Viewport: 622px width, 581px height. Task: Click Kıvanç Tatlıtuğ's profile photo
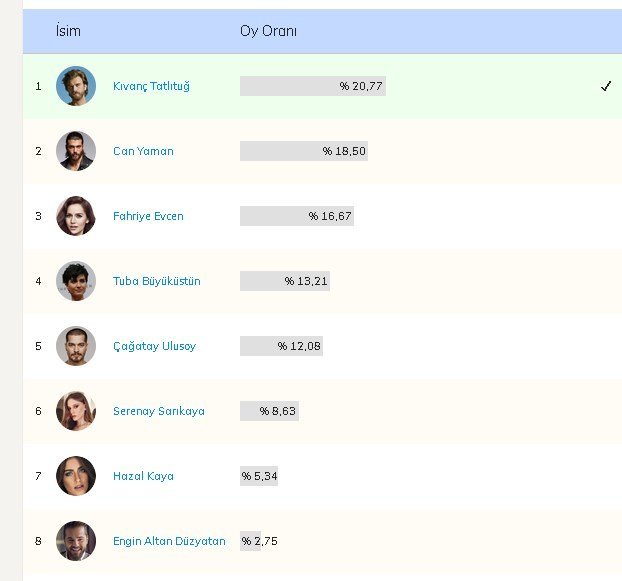pos(76,86)
